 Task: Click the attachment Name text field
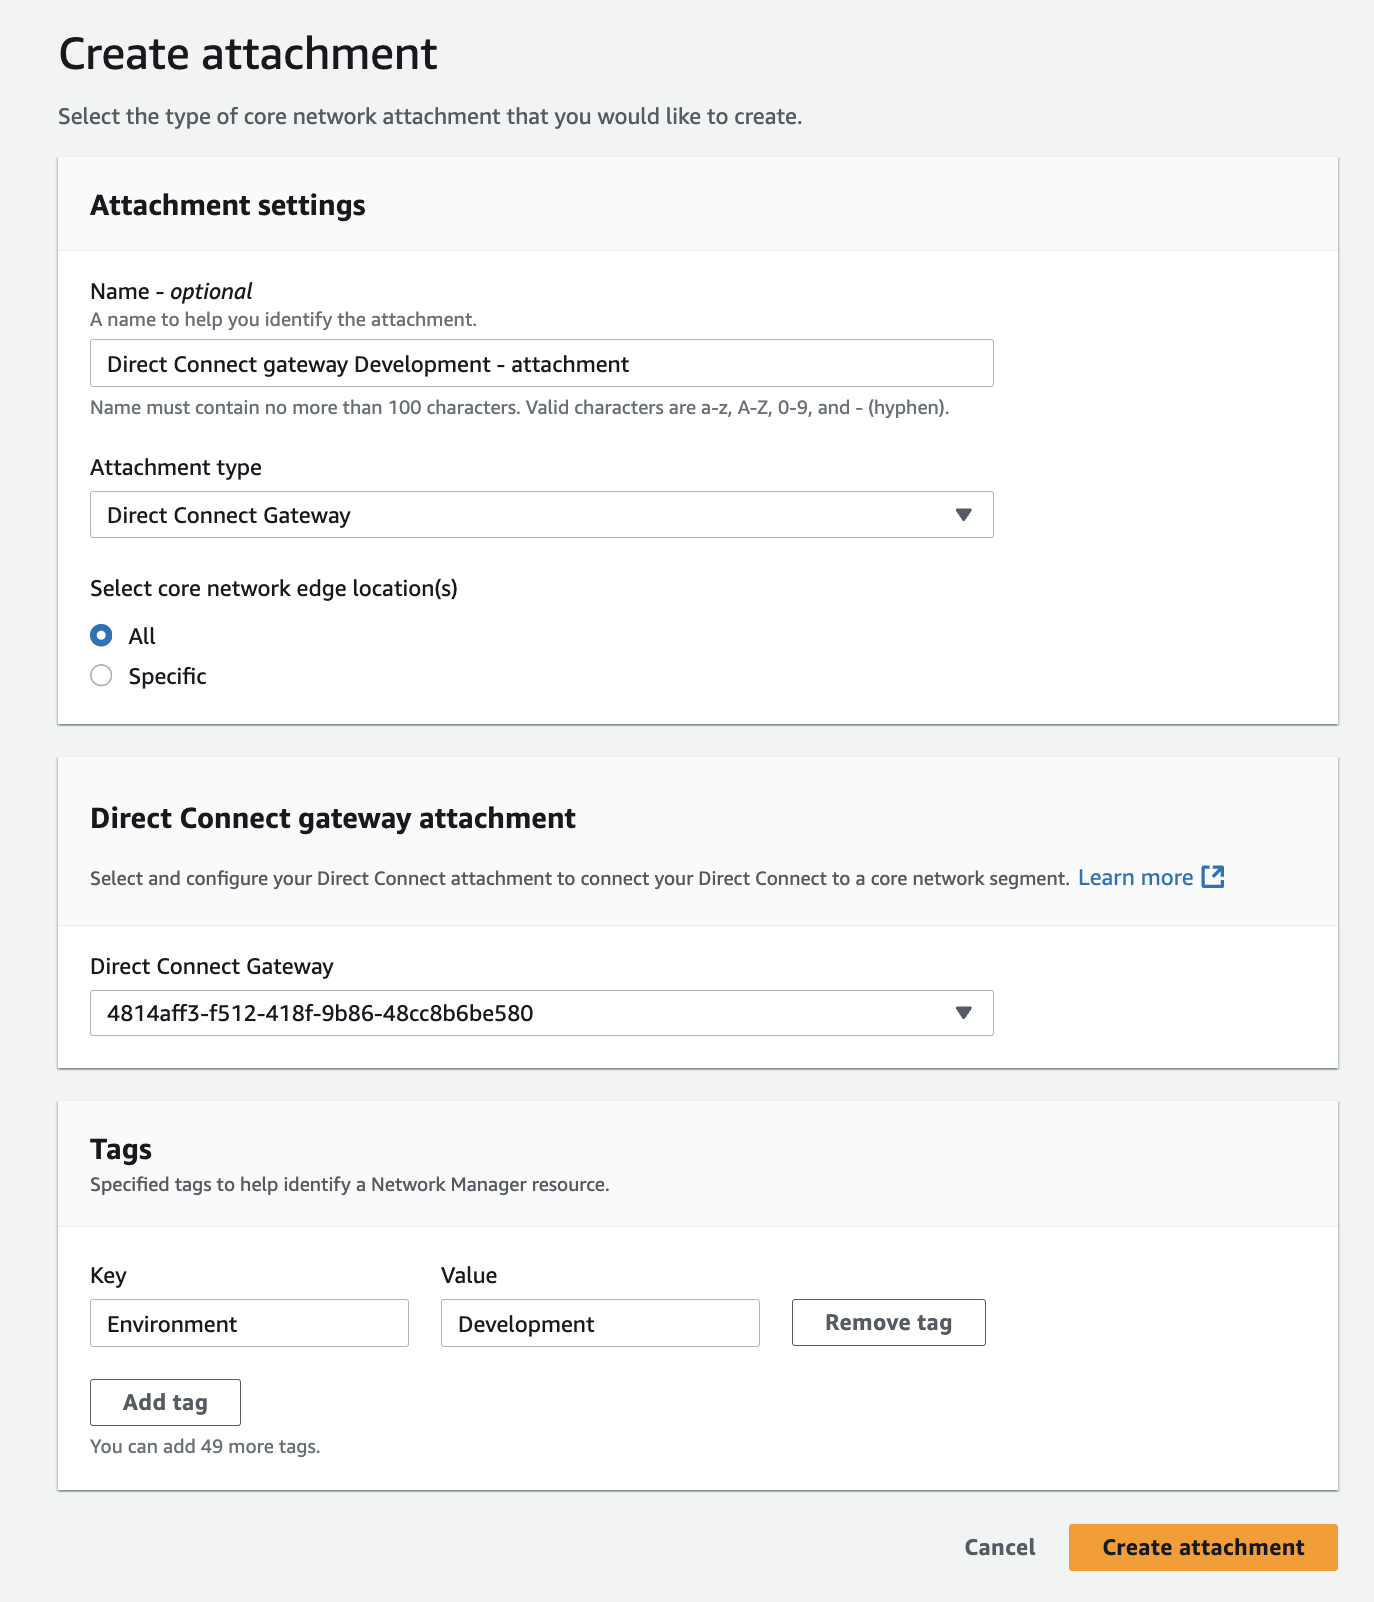(541, 364)
